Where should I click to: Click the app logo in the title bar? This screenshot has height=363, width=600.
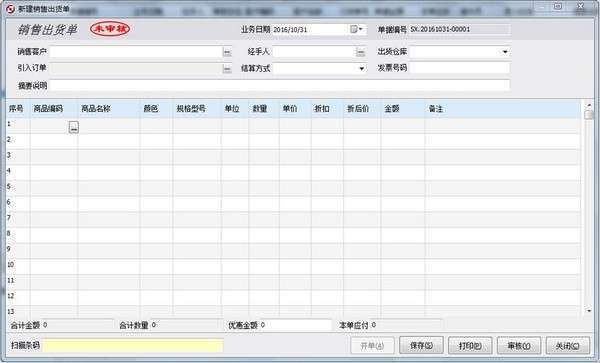click(x=10, y=8)
